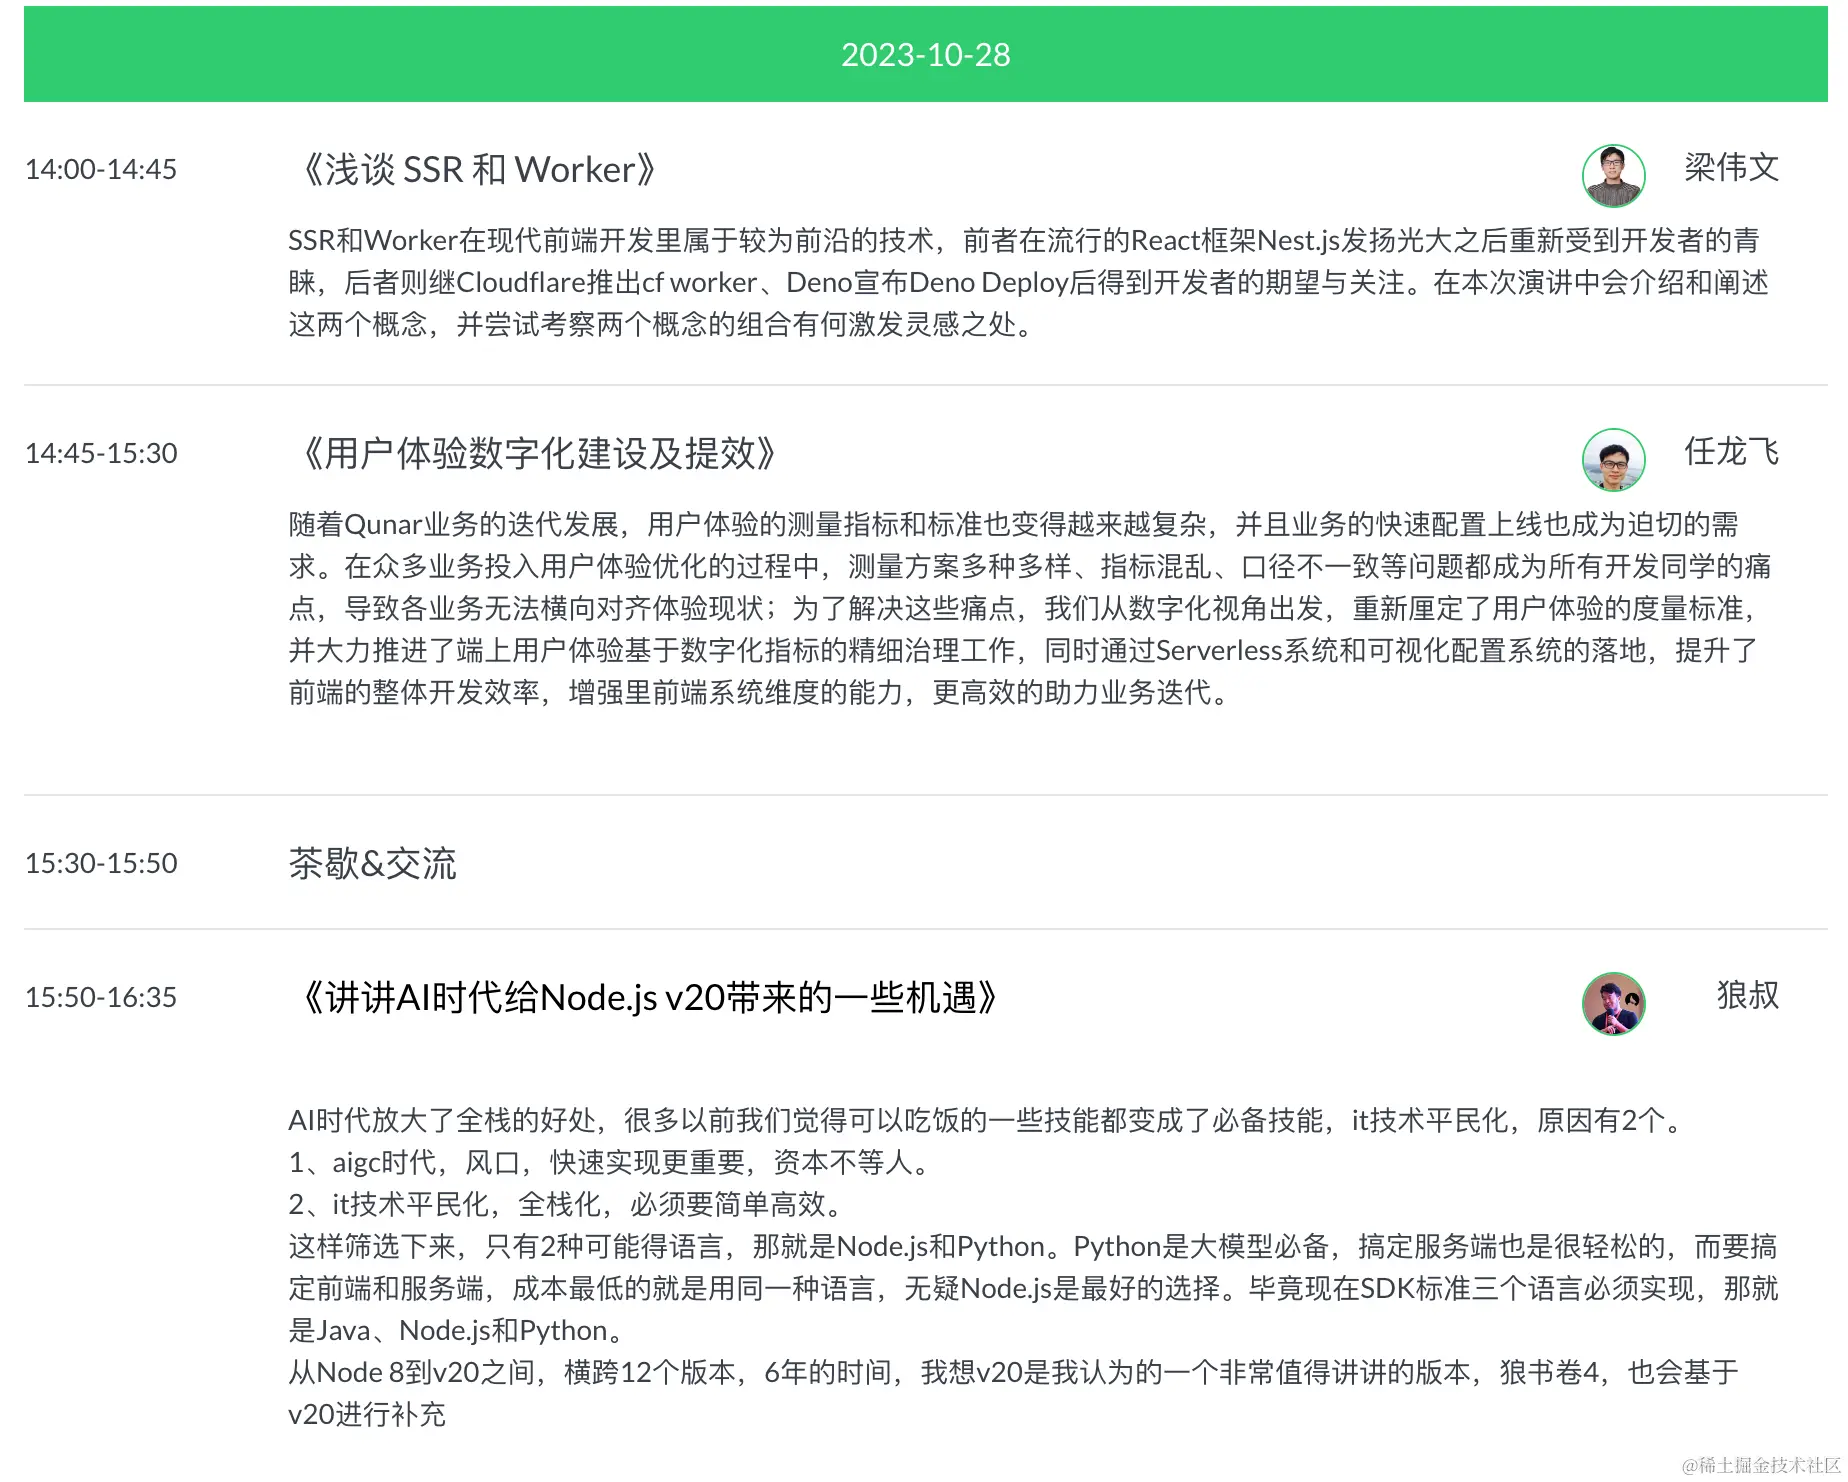Click speaker name 狼叔
The image size is (1848, 1482).
tap(1747, 995)
